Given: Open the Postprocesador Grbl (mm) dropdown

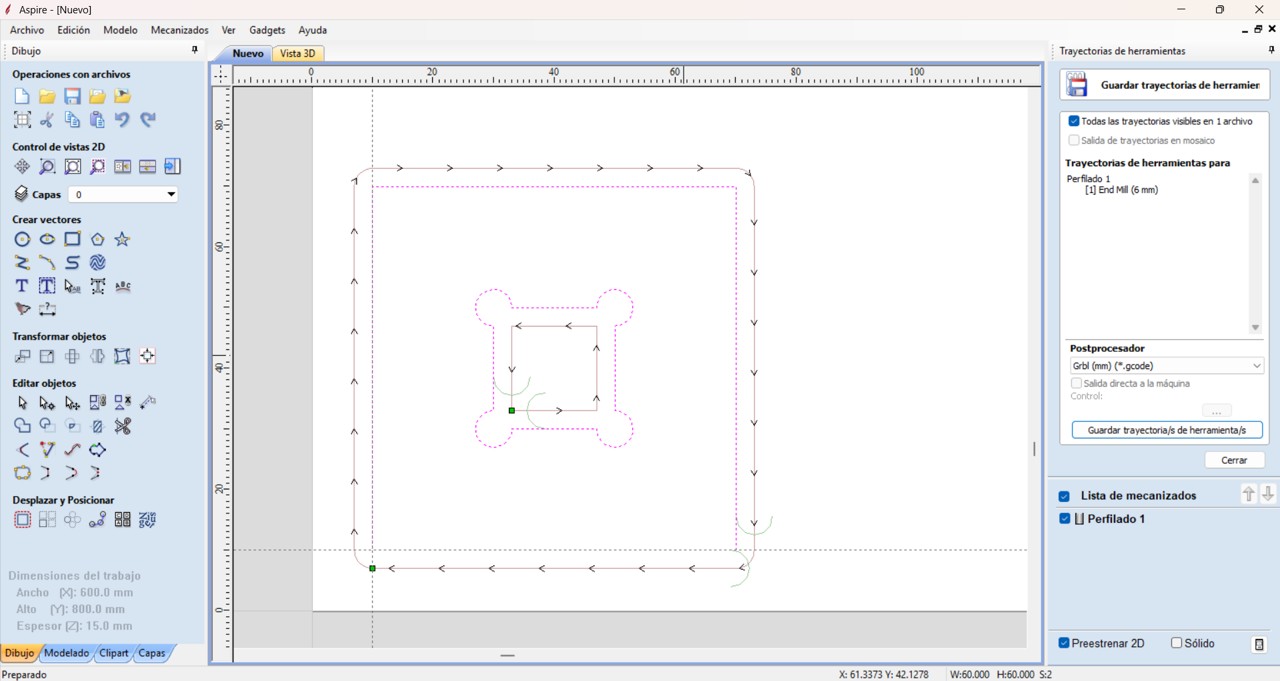Looking at the screenshot, I should pyautogui.click(x=1167, y=366).
